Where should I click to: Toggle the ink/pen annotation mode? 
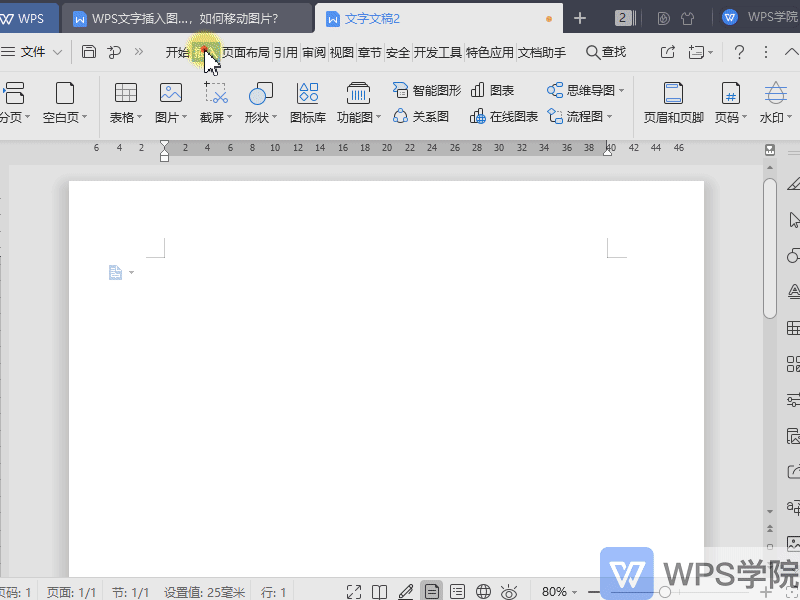(x=406, y=591)
